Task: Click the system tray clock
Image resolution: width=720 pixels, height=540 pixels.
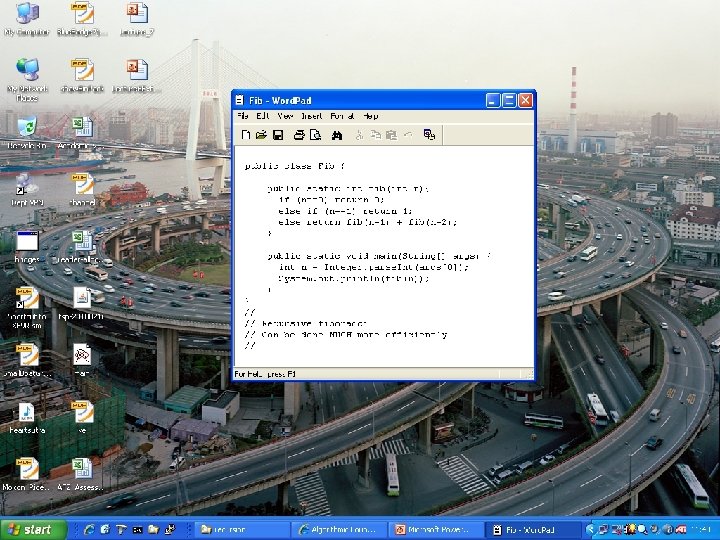Action: point(701,530)
